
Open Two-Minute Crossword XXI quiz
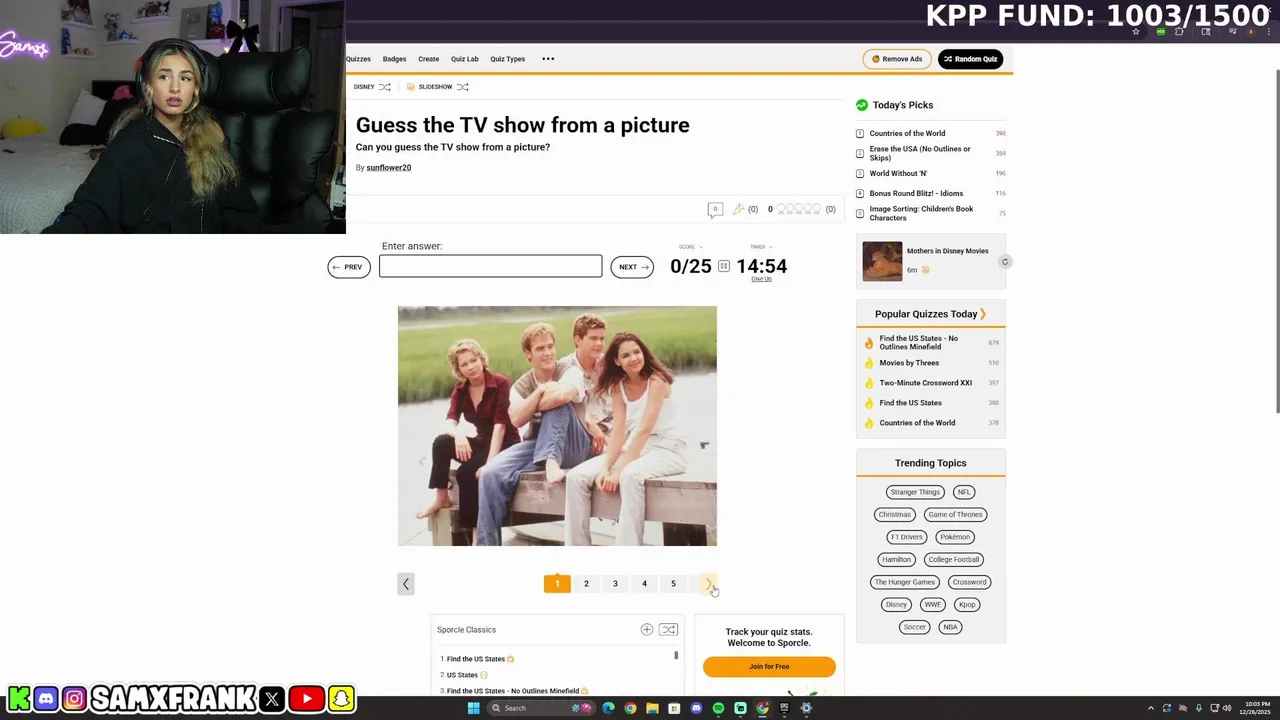pos(925,383)
